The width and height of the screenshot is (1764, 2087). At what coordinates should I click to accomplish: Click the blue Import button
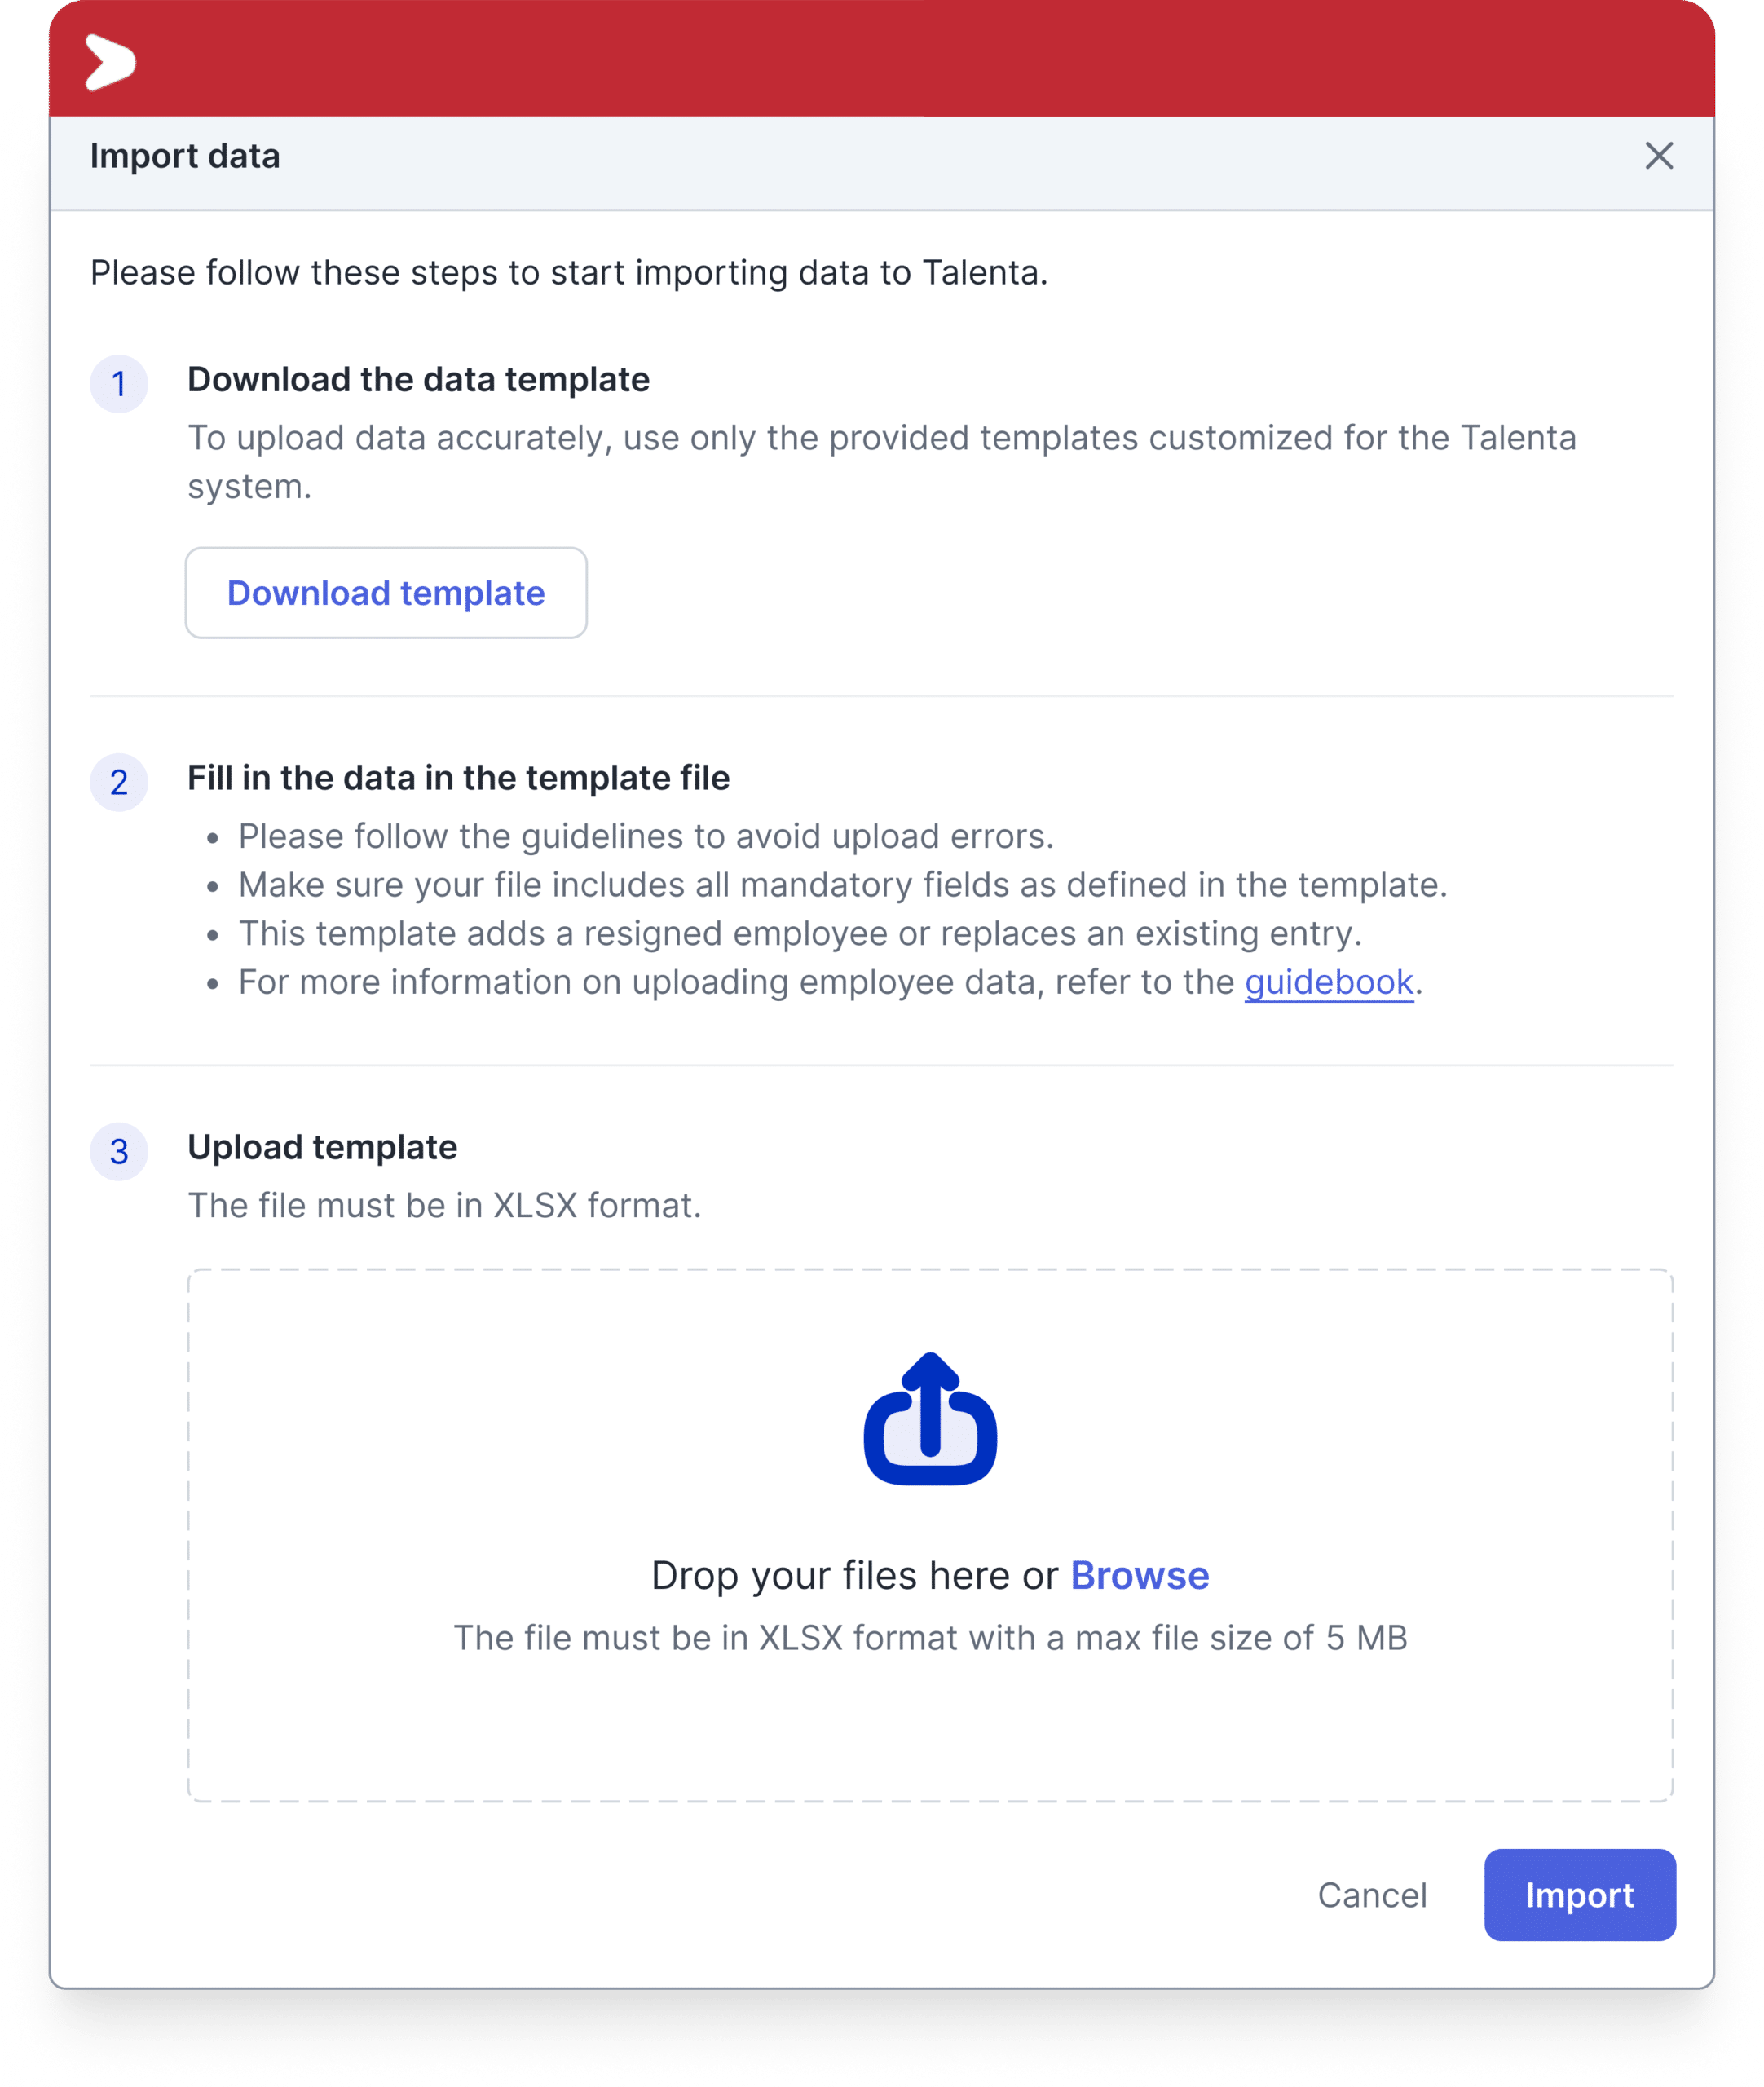coord(1580,1895)
